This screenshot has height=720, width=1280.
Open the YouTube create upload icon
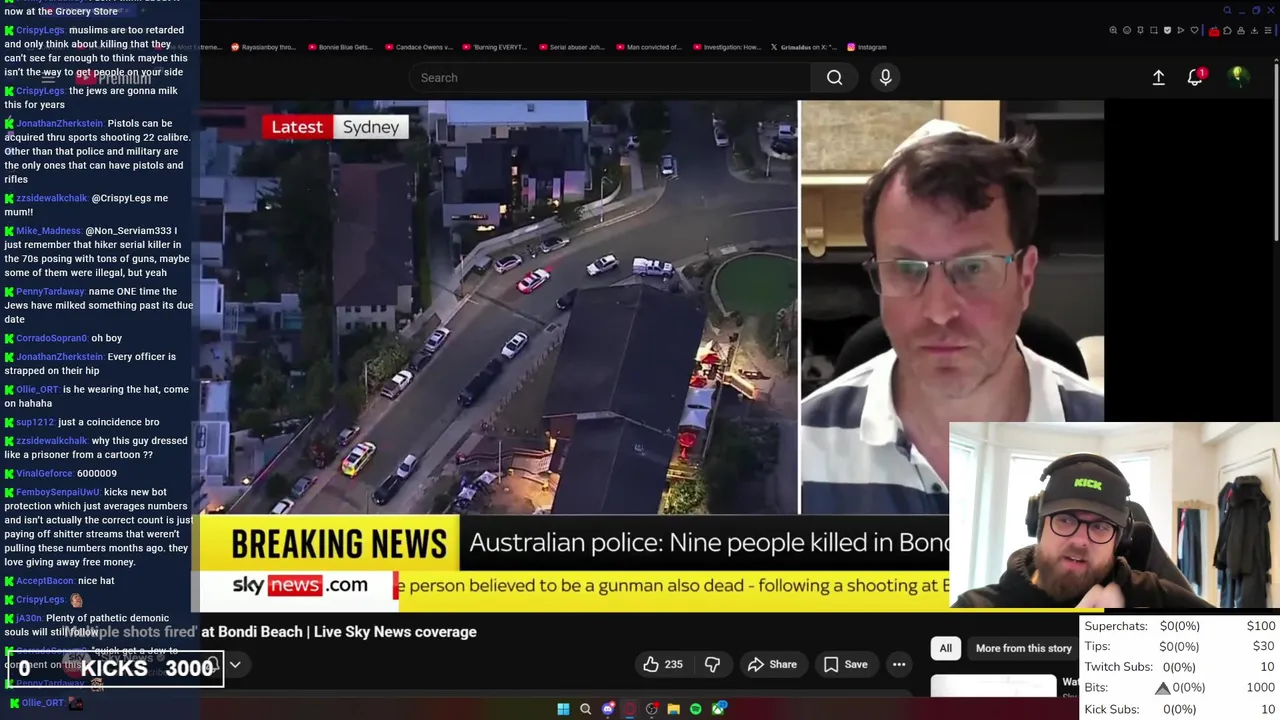tap(1158, 77)
